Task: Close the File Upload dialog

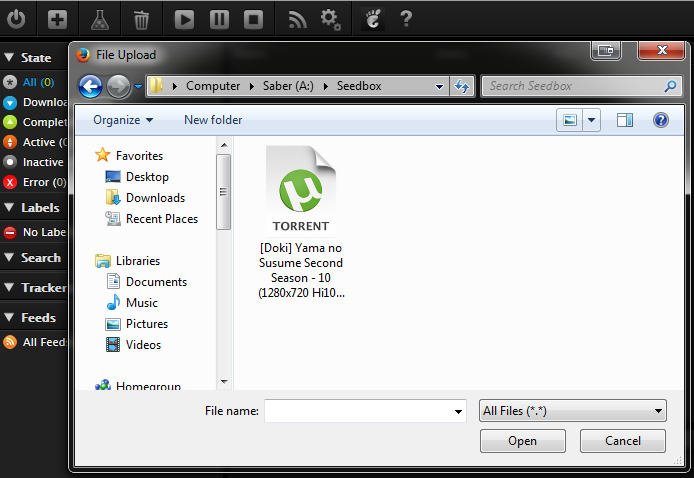Action: (x=662, y=50)
